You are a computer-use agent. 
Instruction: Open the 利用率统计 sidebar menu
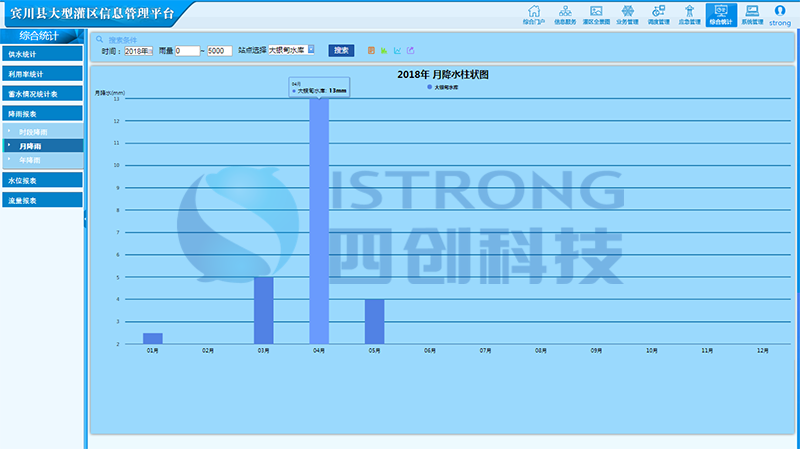[42, 74]
